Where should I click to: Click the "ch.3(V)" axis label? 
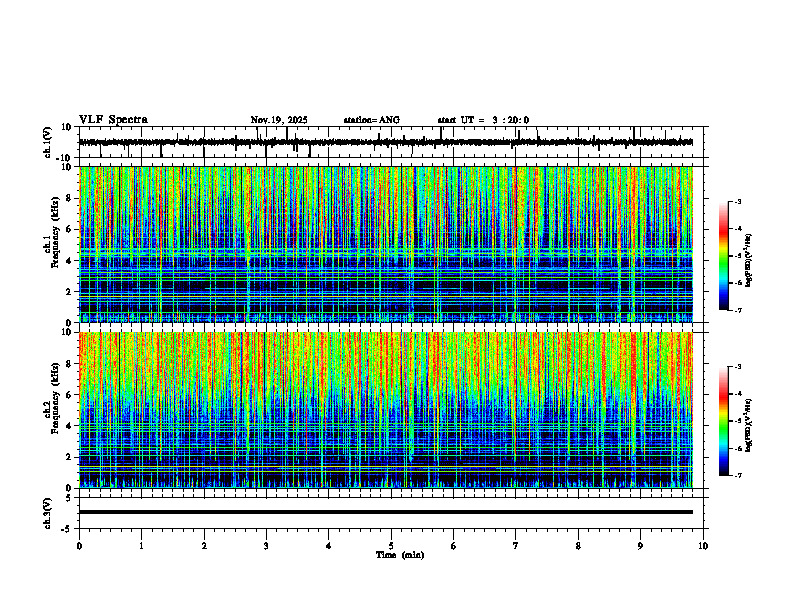click(48, 514)
